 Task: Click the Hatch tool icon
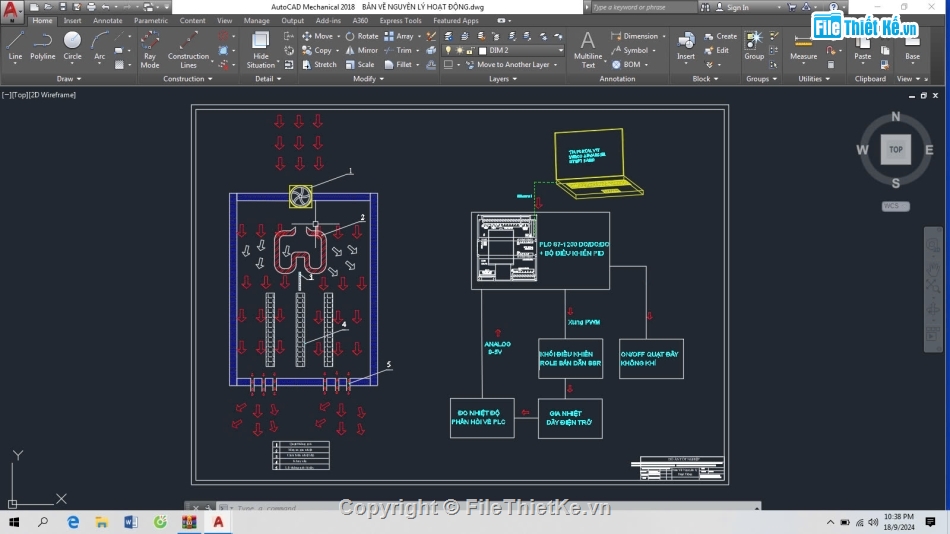pyautogui.click(x=119, y=64)
